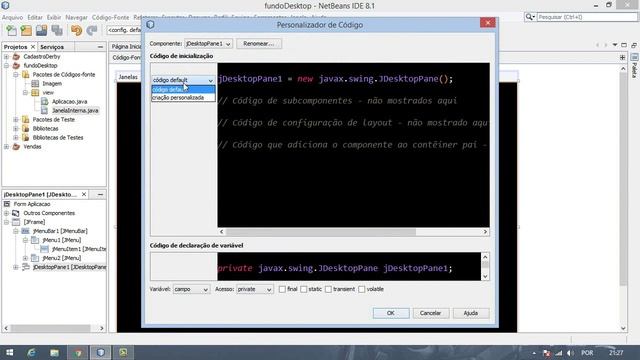Click the New Project toolbar icon
The height and width of the screenshot is (360, 640).
pos(26,31)
